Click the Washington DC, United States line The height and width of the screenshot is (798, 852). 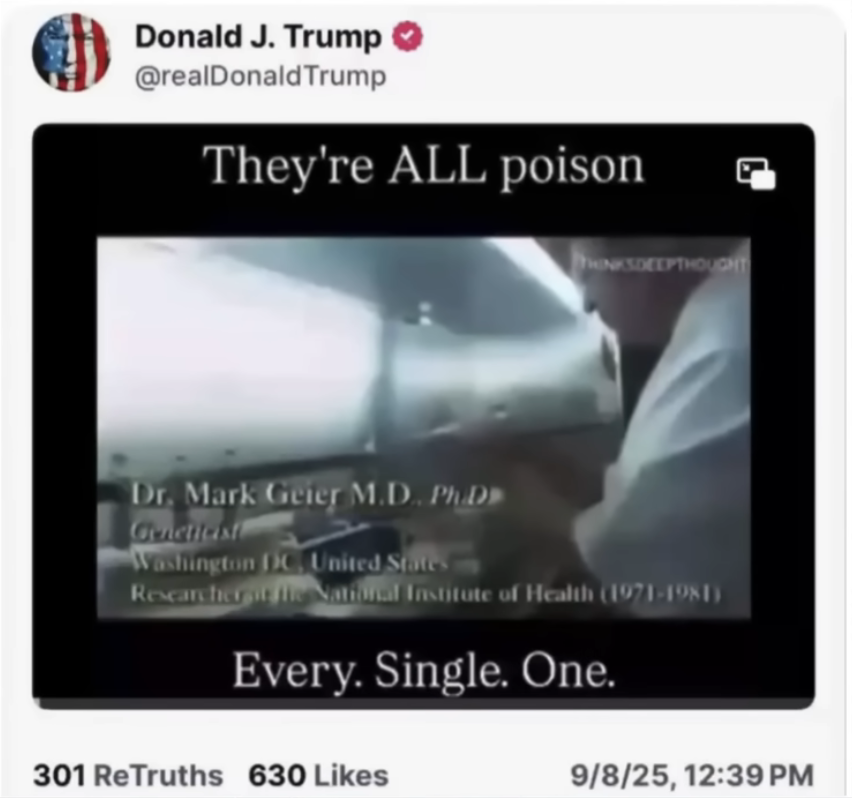pyautogui.click(x=290, y=562)
